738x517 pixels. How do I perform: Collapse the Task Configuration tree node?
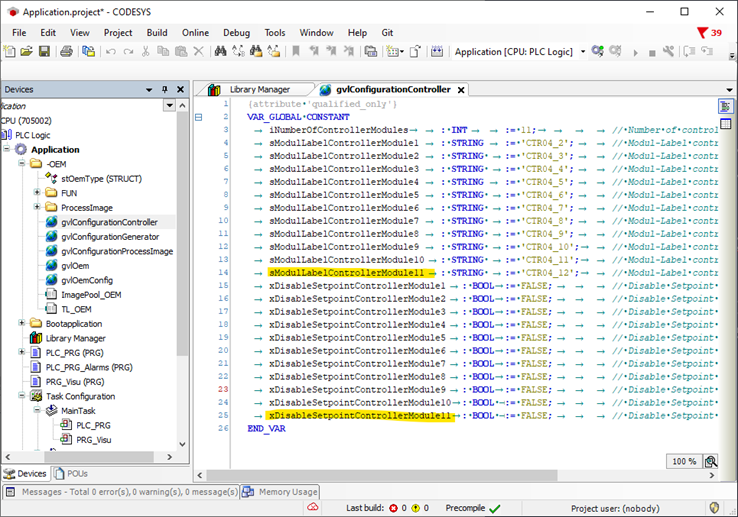tap(22, 396)
